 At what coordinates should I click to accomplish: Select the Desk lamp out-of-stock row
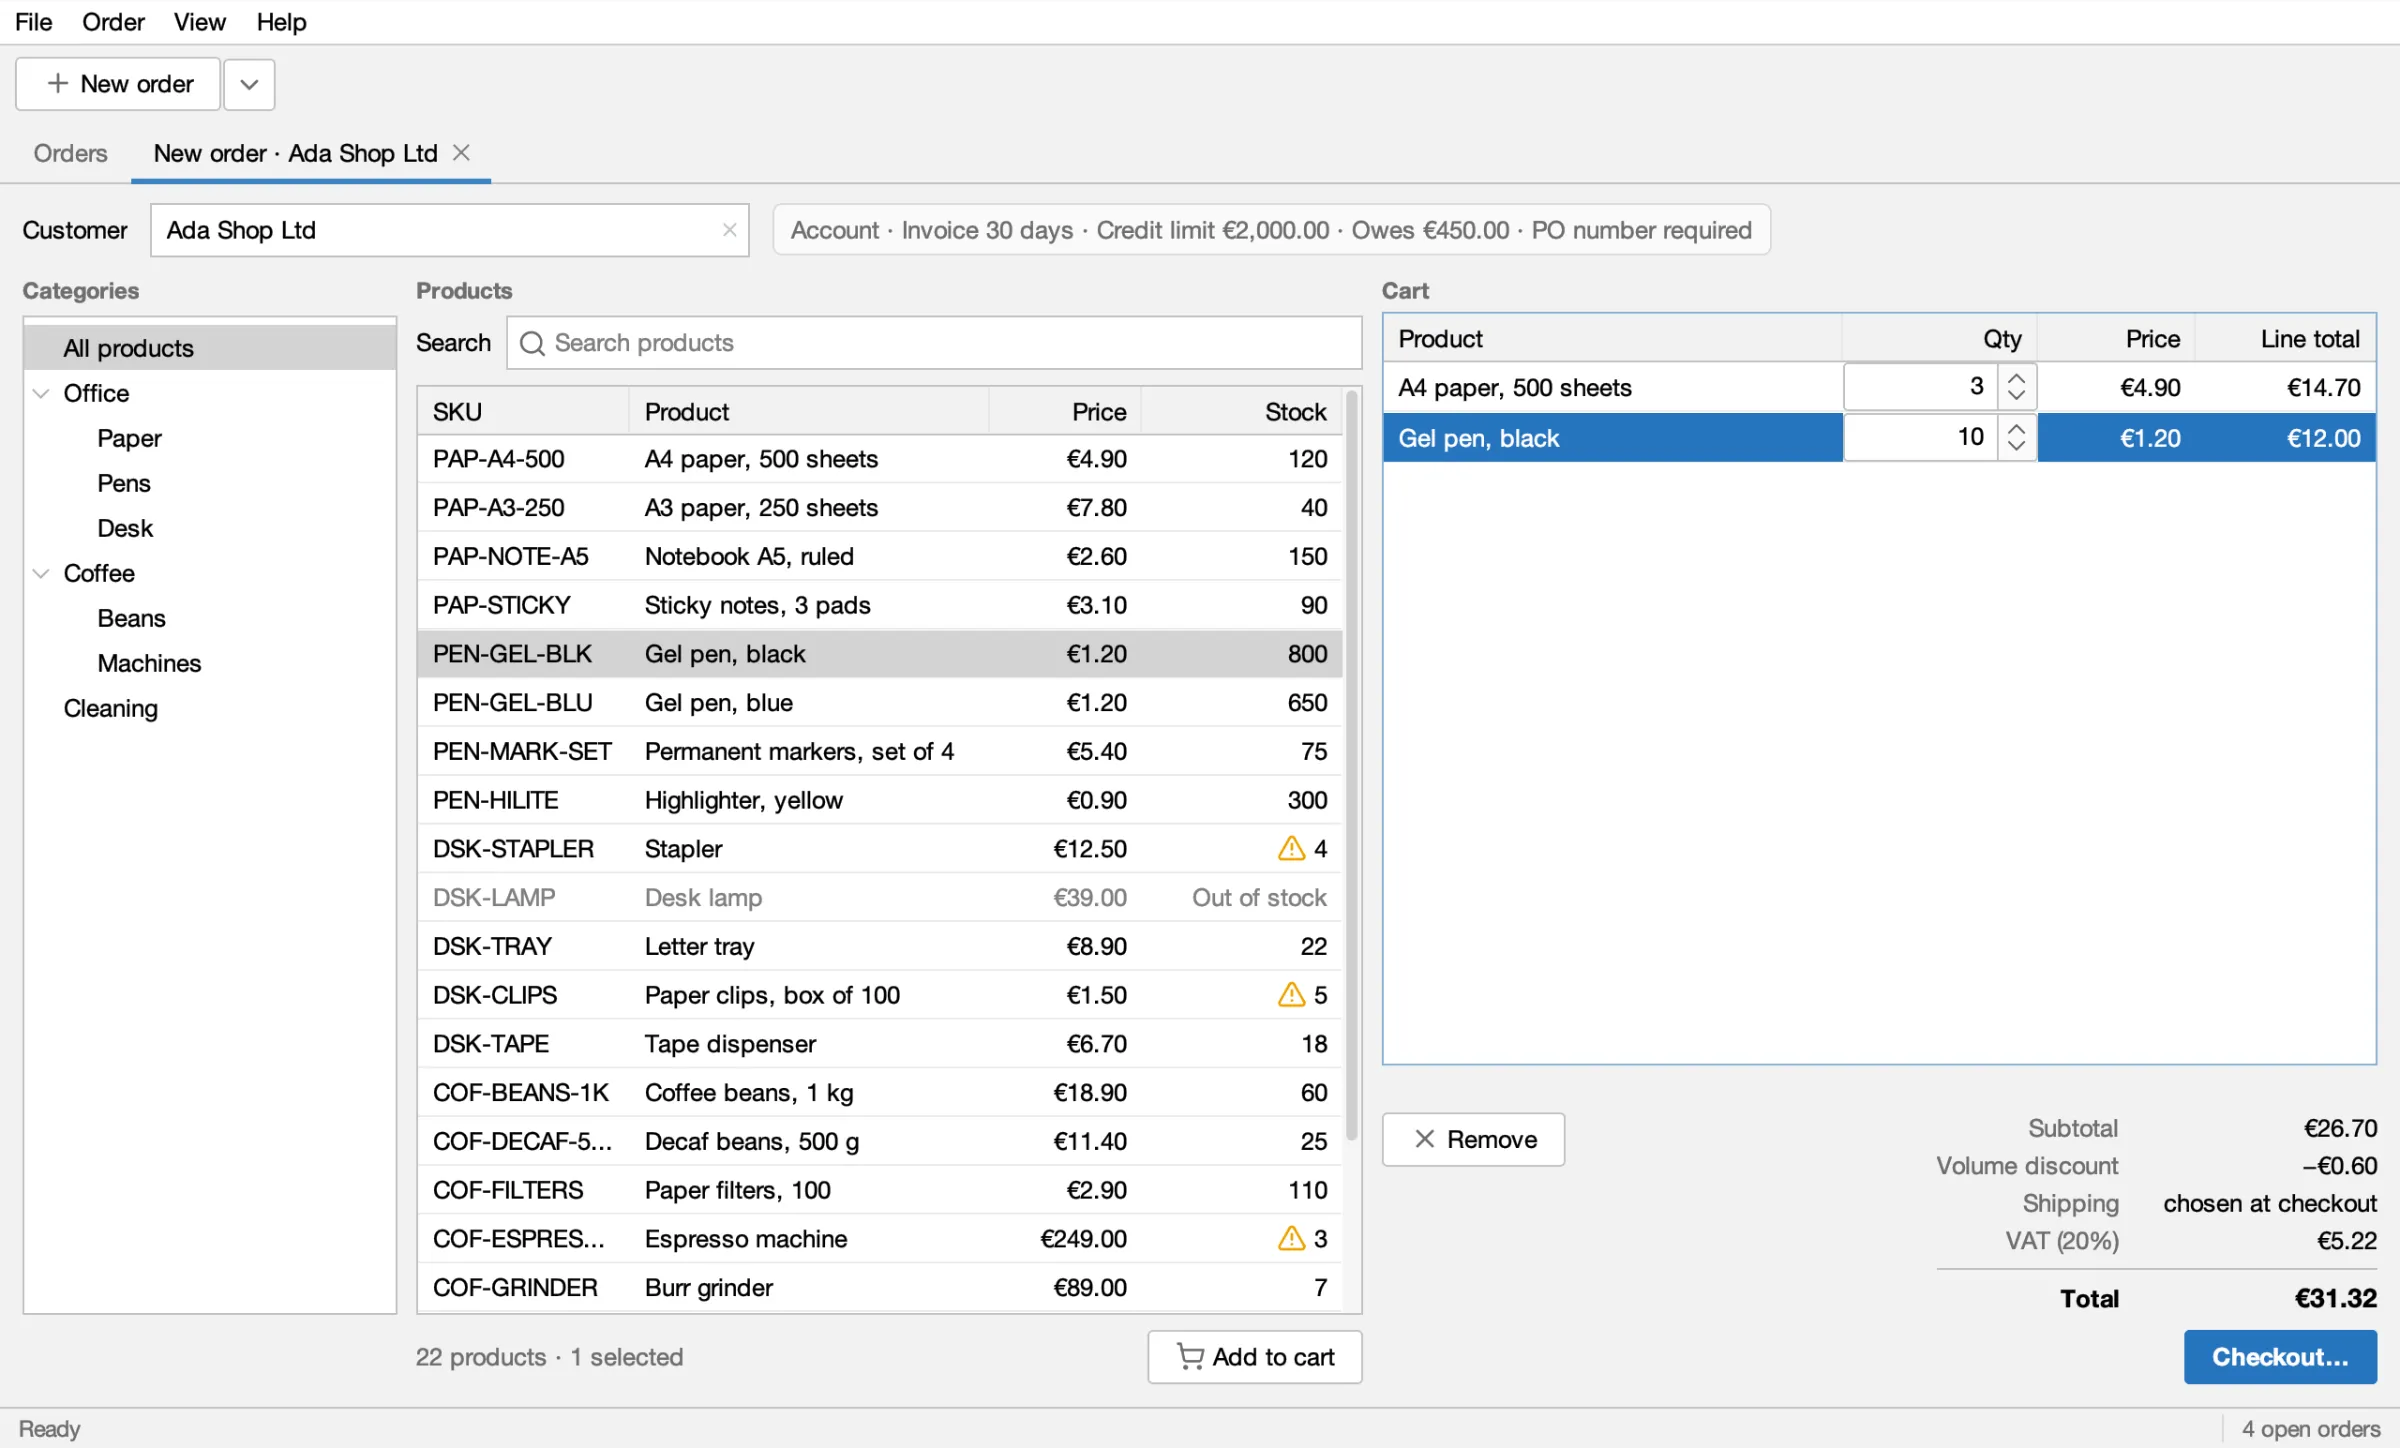880,897
